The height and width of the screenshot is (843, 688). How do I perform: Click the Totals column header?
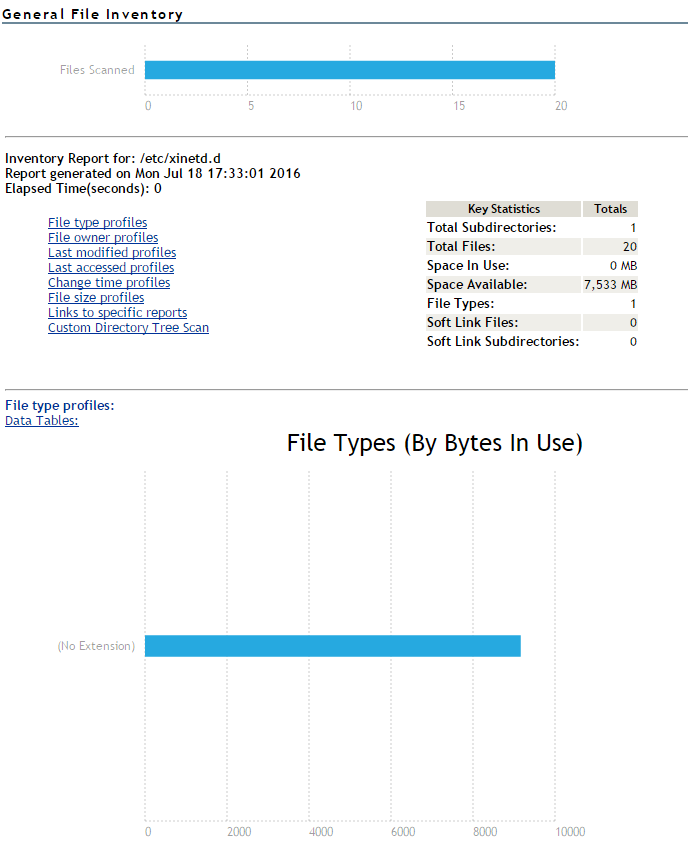(610, 209)
